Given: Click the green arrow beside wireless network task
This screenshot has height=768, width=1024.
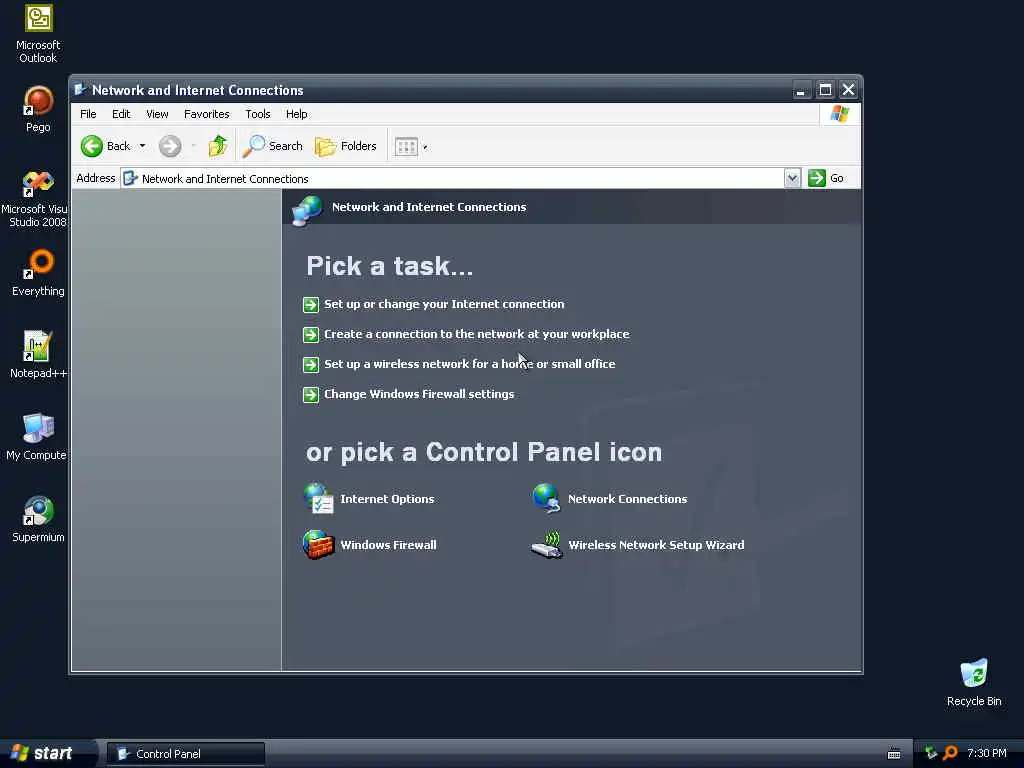Looking at the screenshot, I should point(311,364).
